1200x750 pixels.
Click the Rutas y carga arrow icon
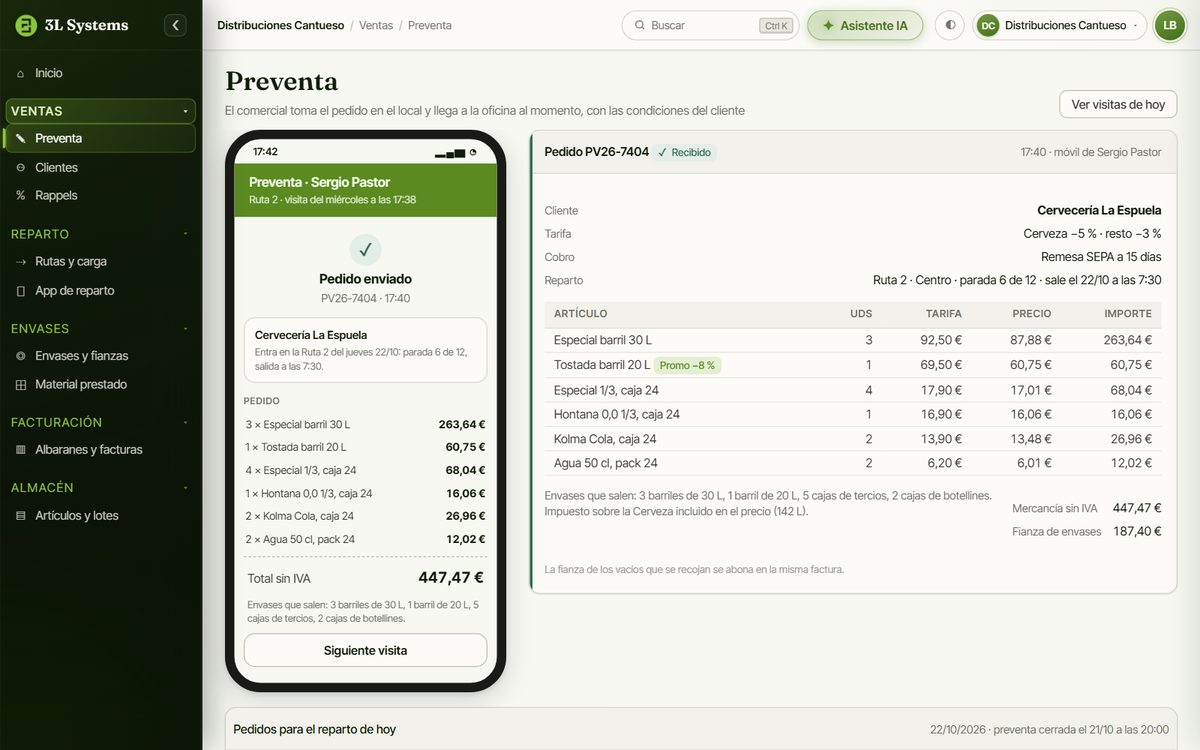click(x=21, y=261)
